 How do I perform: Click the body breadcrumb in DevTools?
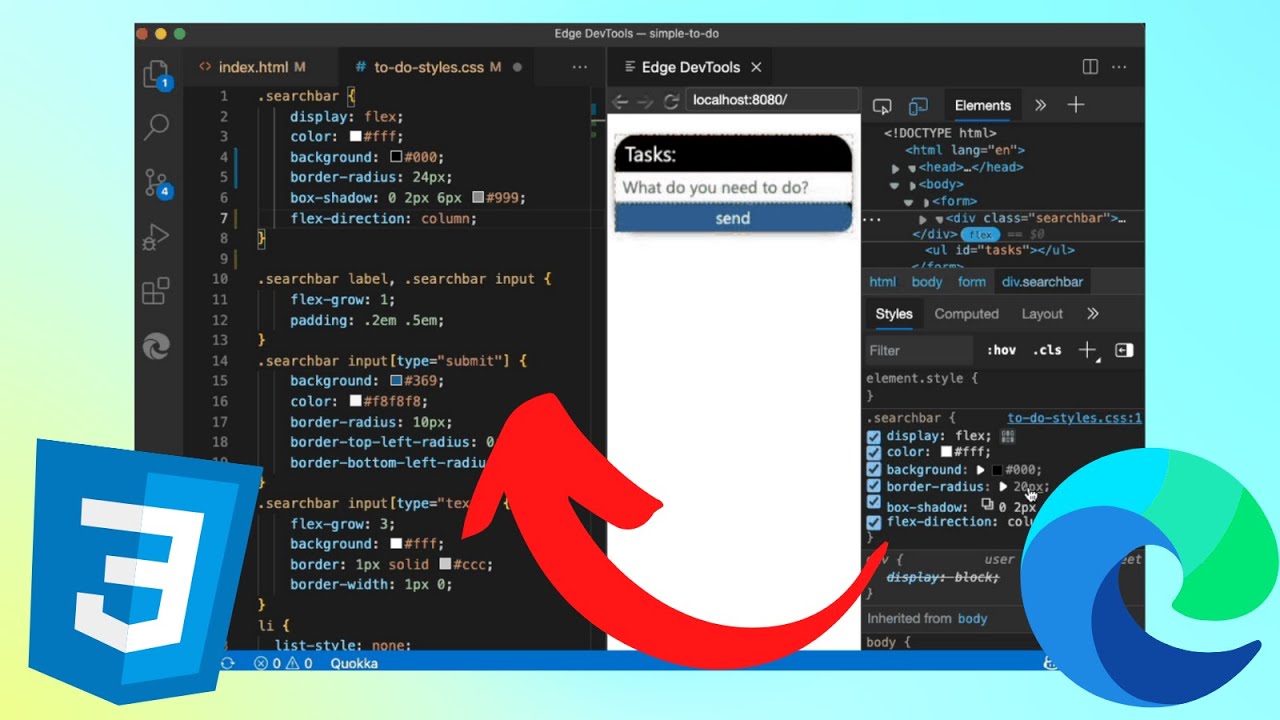click(927, 282)
